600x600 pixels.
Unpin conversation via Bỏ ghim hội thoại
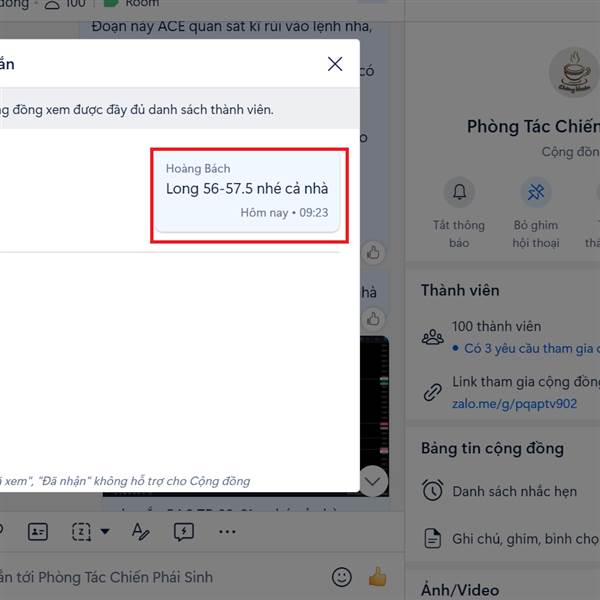[536, 192]
